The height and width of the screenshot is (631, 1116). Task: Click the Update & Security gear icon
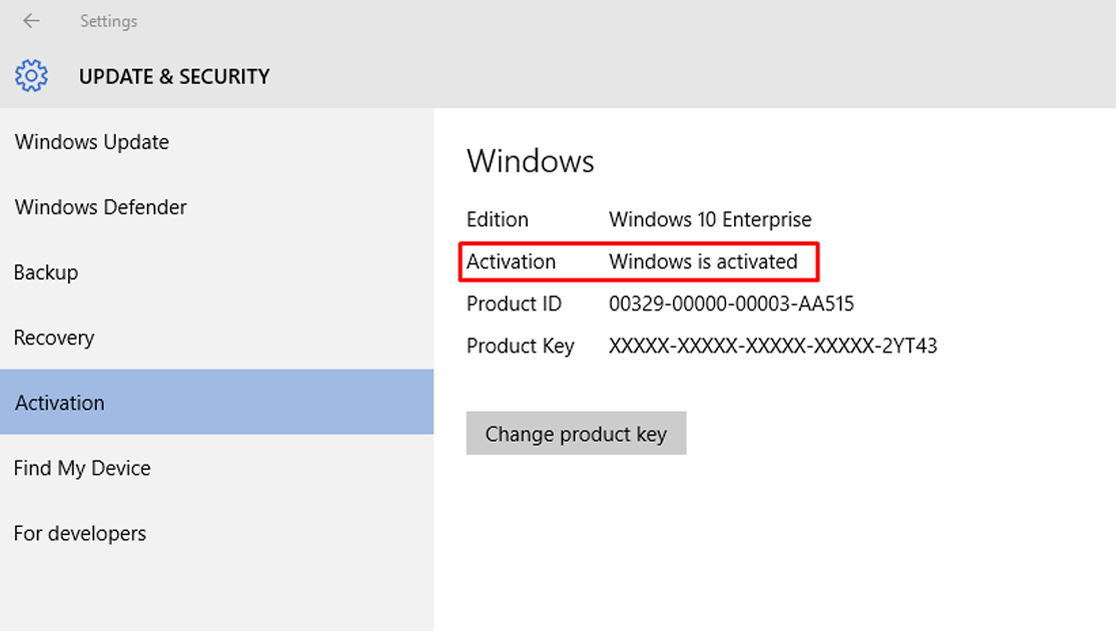pyautogui.click(x=31, y=75)
